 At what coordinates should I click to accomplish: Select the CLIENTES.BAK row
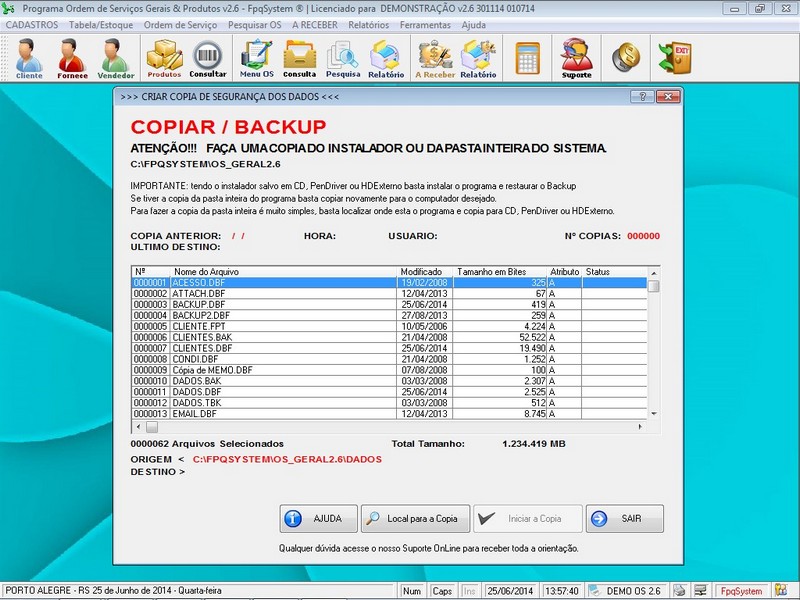pos(389,337)
